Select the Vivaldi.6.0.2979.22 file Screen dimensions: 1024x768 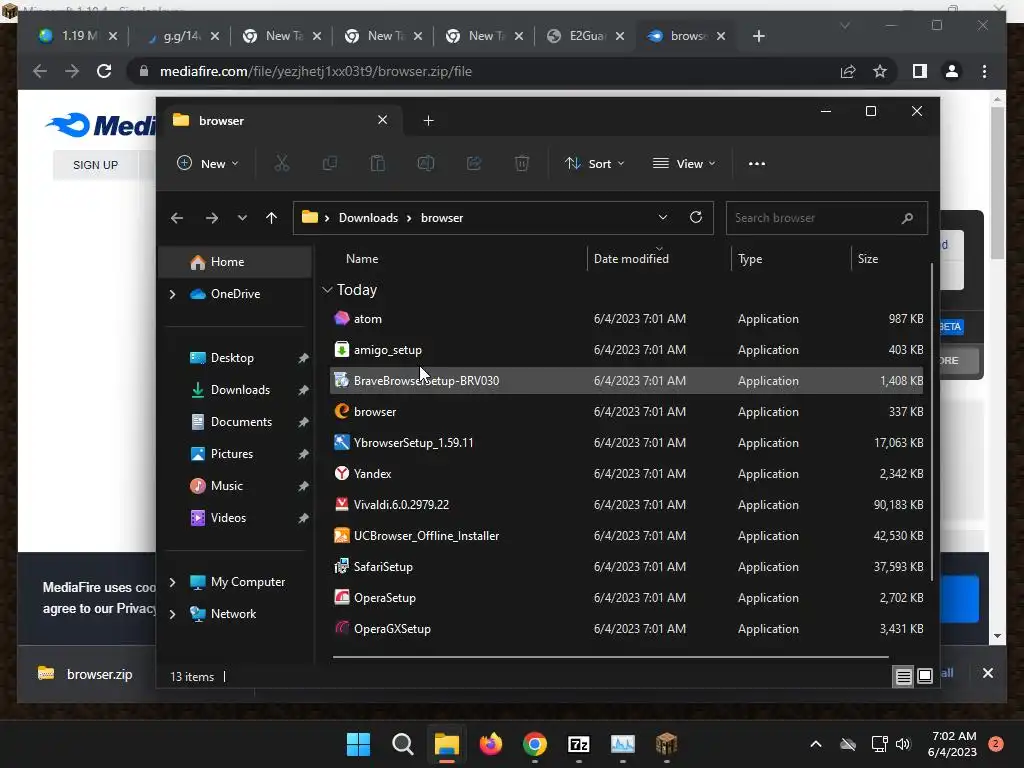click(x=627, y=505)
